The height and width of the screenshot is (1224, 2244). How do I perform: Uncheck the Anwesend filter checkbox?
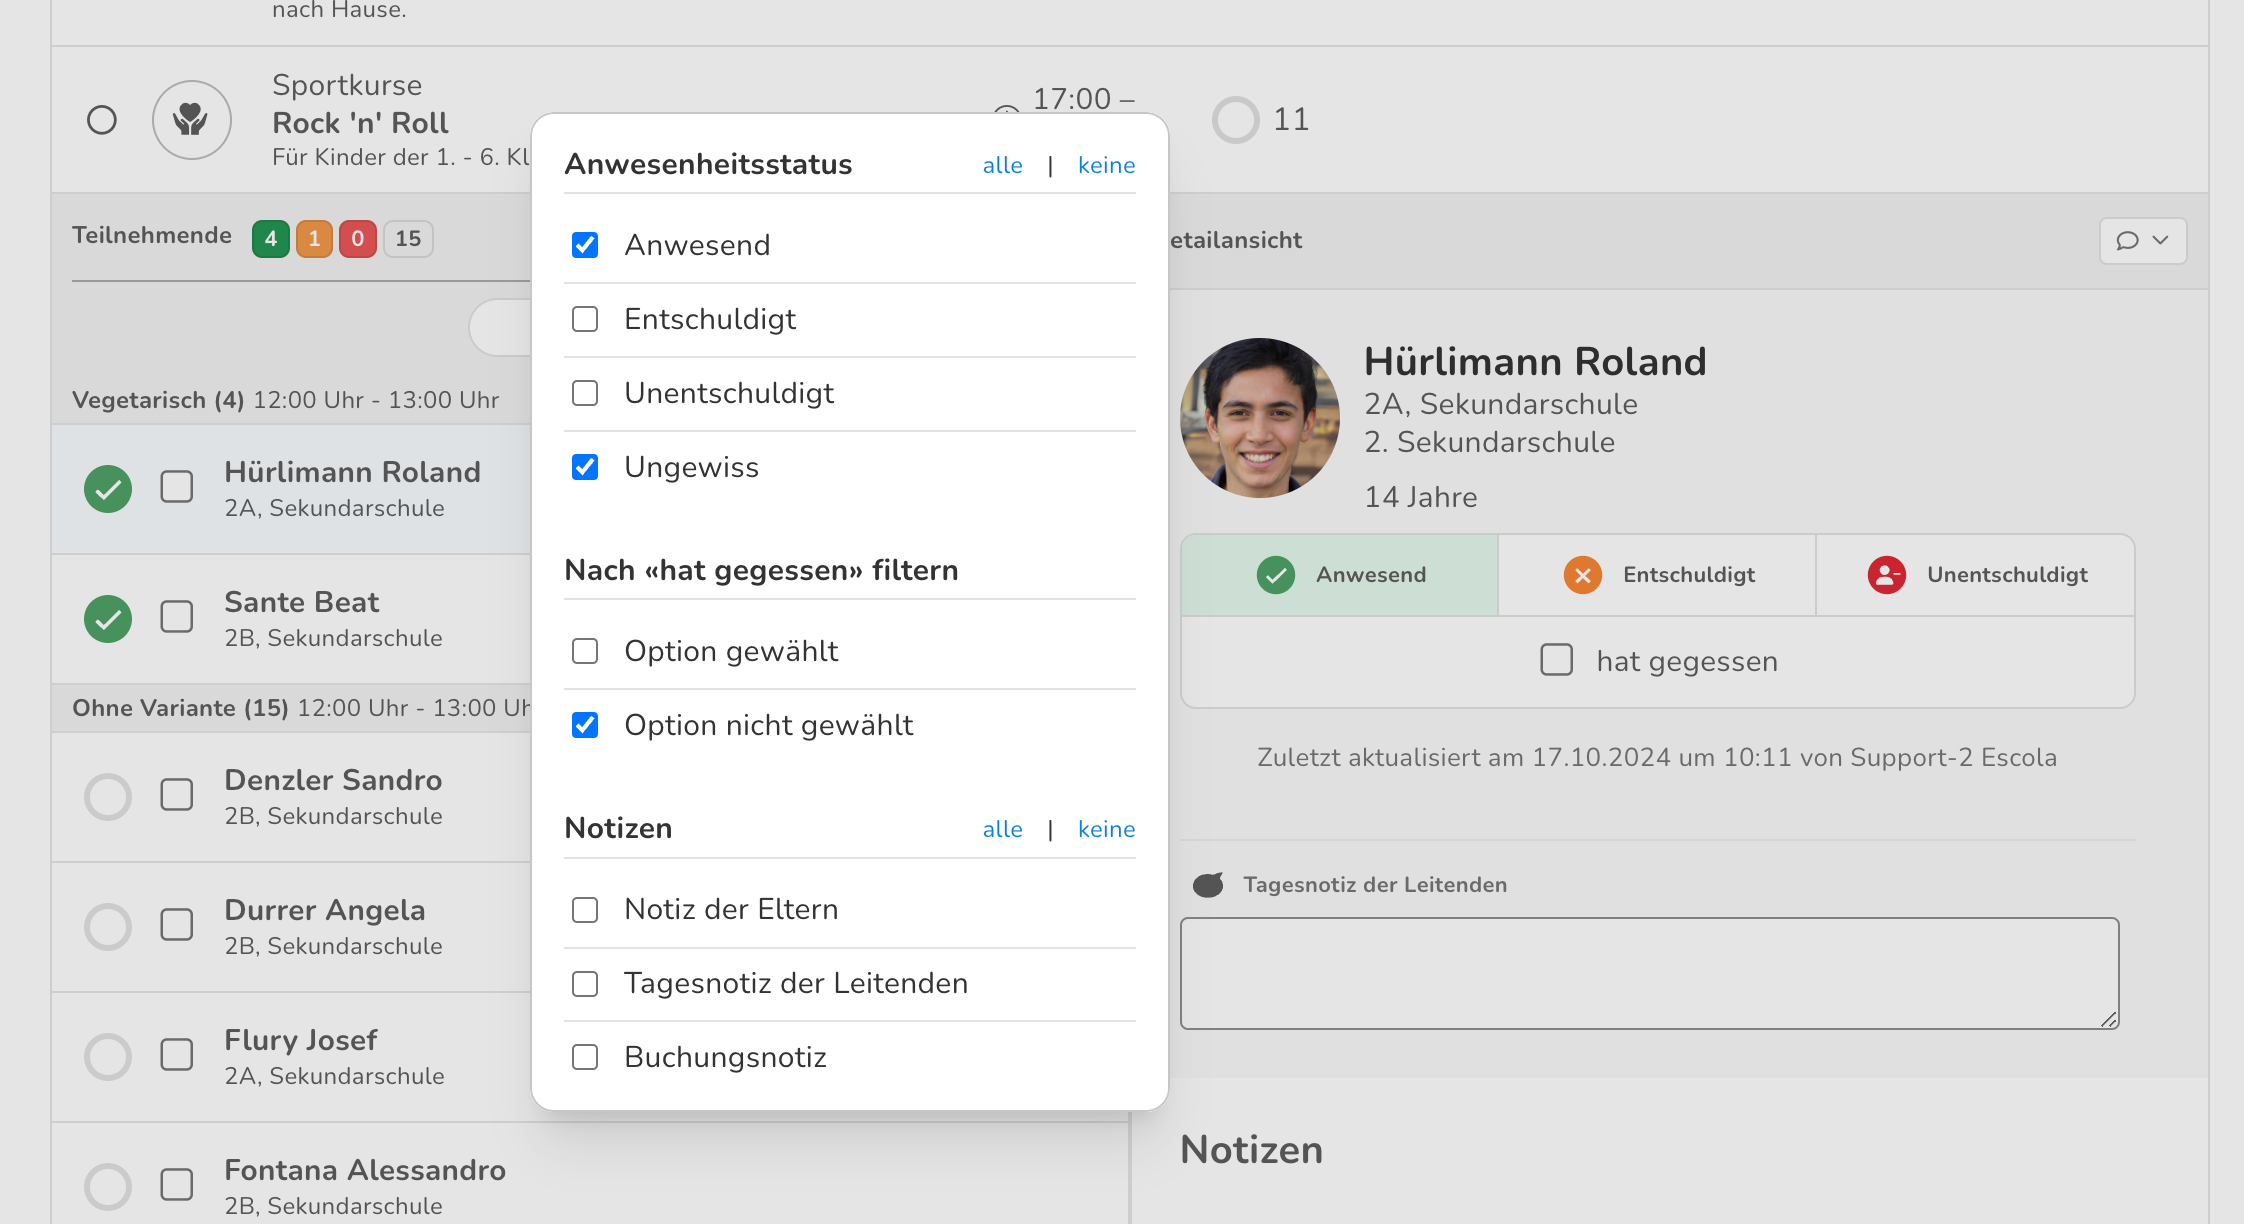click(x=585, y=245)
